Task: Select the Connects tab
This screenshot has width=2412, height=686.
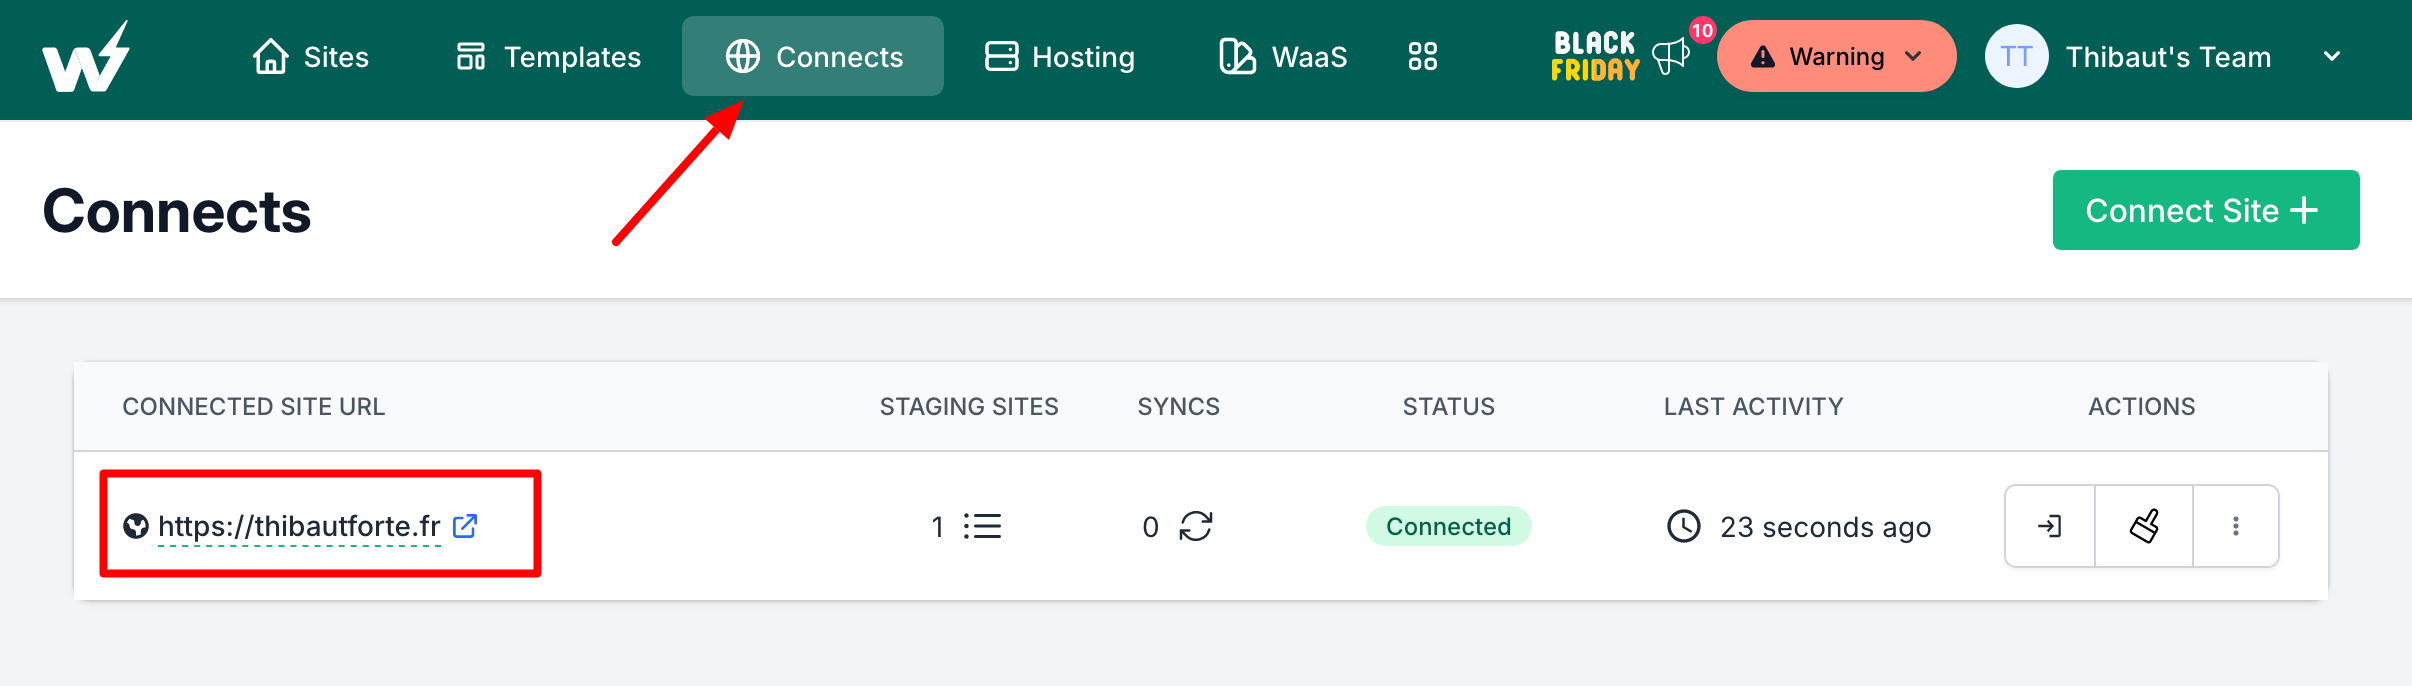Action: 813,56
